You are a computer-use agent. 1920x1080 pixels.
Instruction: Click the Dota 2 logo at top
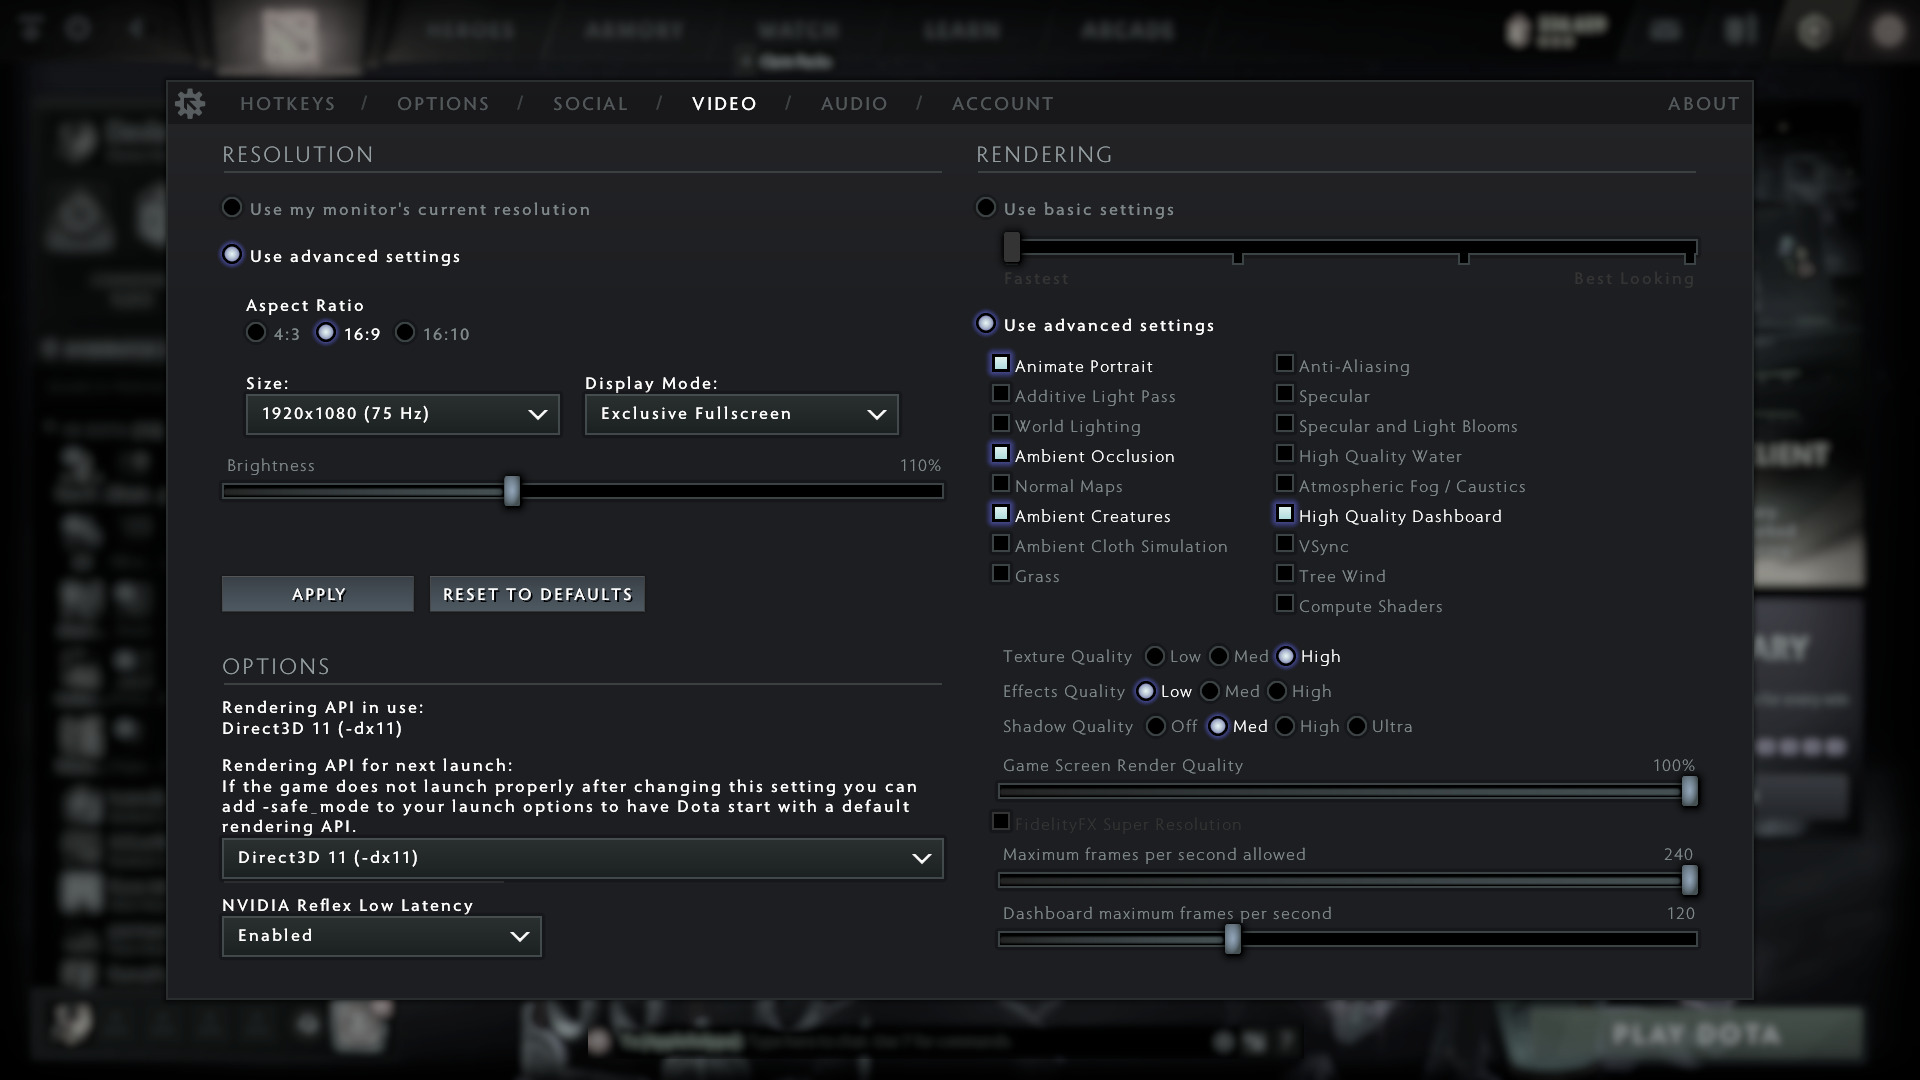(x=291, y=38)
